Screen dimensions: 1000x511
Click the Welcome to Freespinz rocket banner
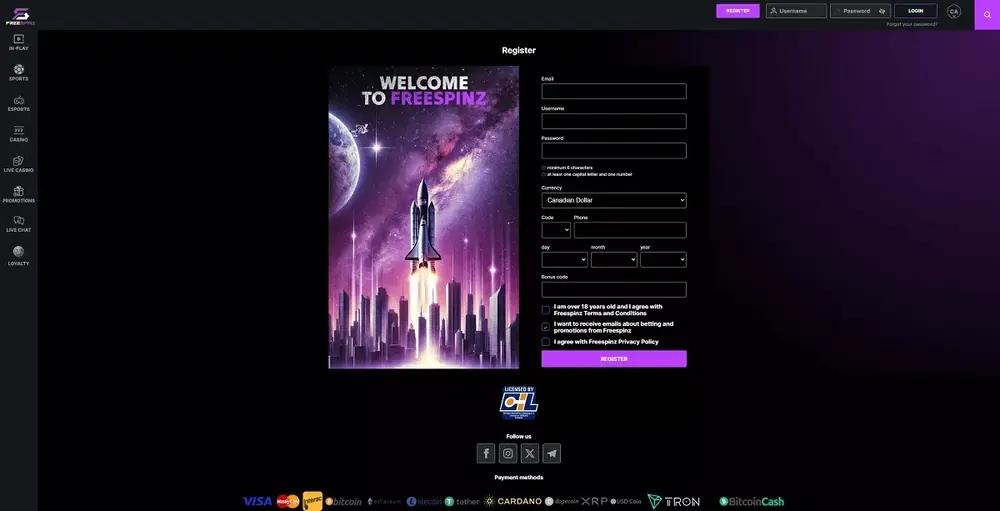[423, 218]
